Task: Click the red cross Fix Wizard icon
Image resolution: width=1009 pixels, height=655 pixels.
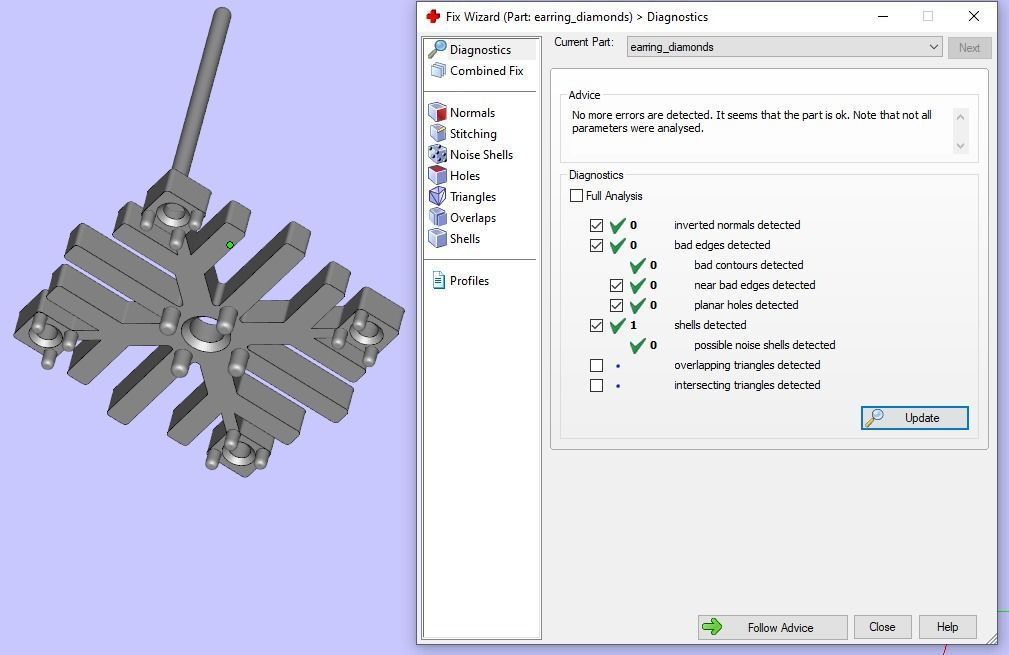Action: click(x=433, y=17)
